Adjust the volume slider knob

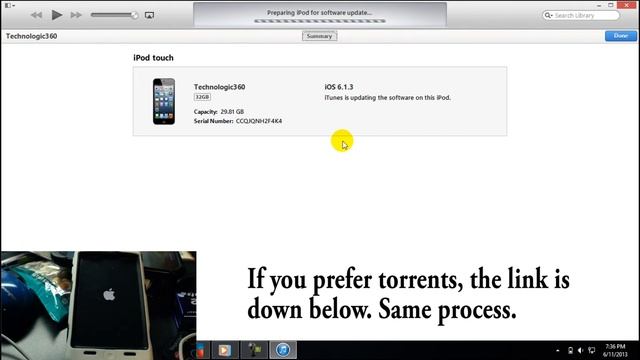134,15
